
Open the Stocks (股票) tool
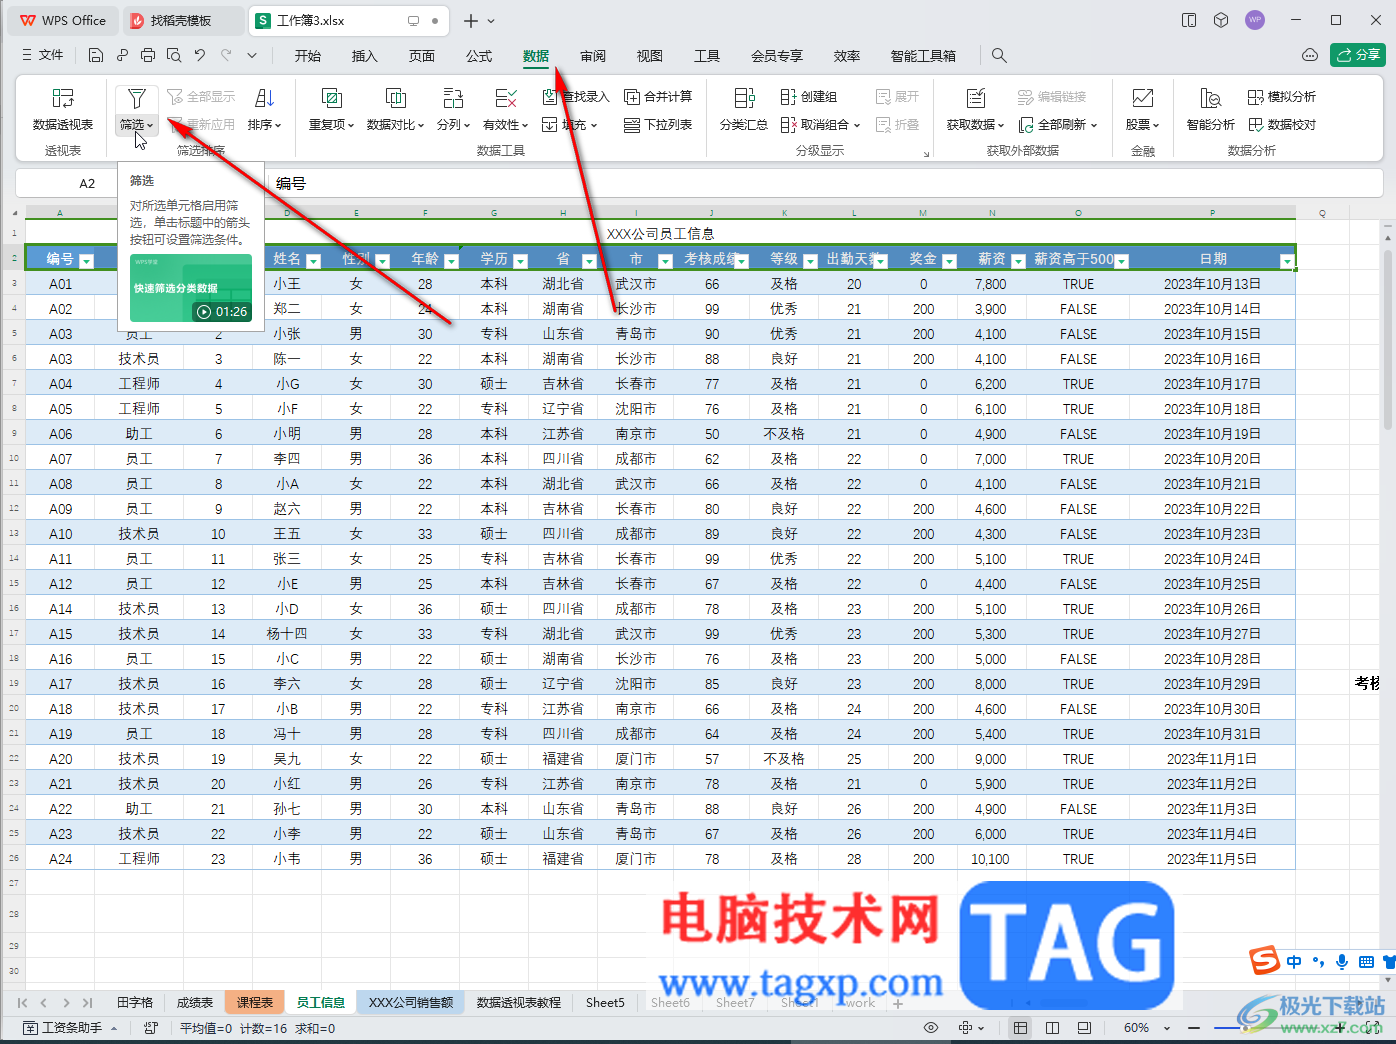coord(1142,109)
